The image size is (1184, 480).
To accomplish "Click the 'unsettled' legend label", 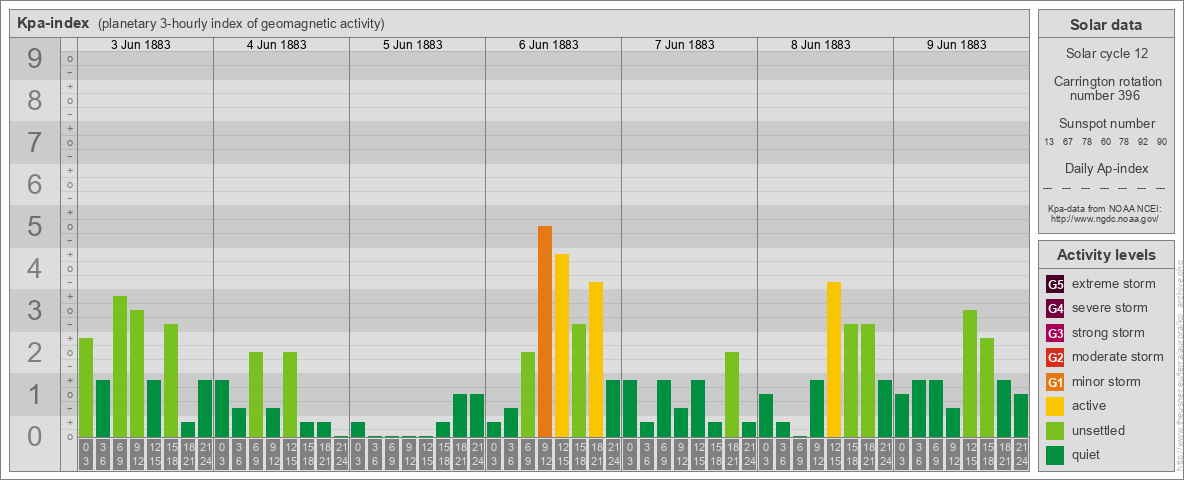I will [1098, 430].
